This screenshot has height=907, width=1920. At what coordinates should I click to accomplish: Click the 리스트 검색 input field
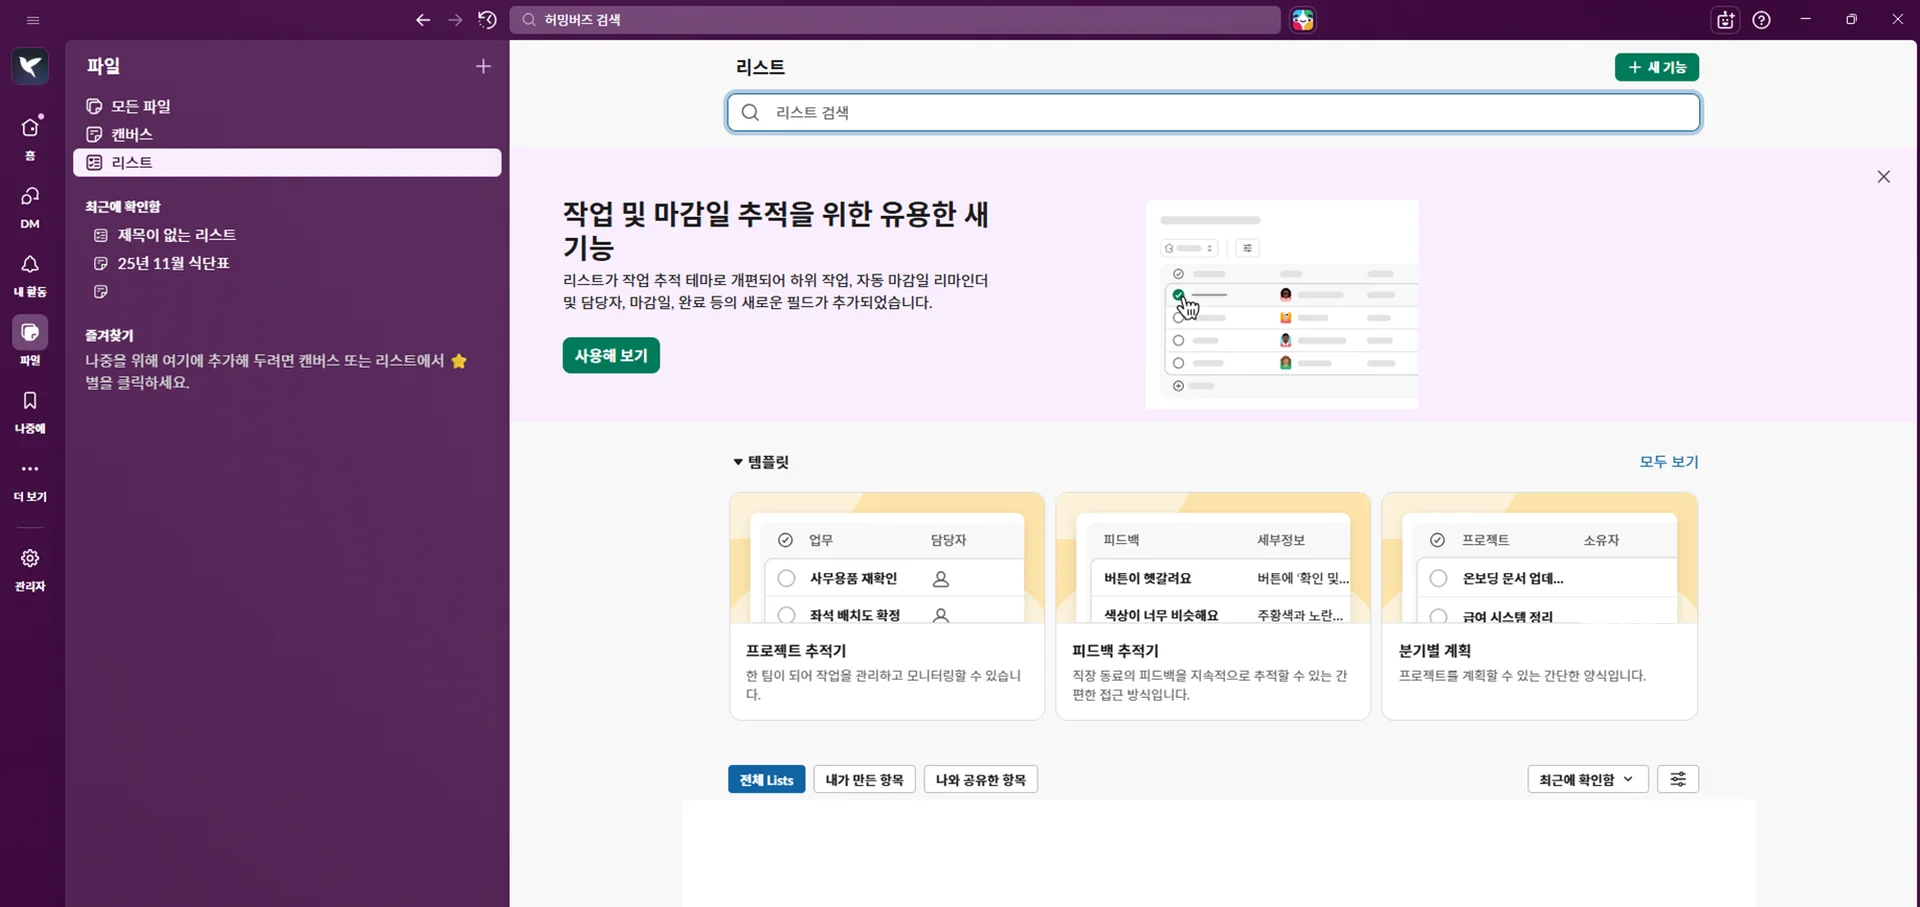point(1212,113)
